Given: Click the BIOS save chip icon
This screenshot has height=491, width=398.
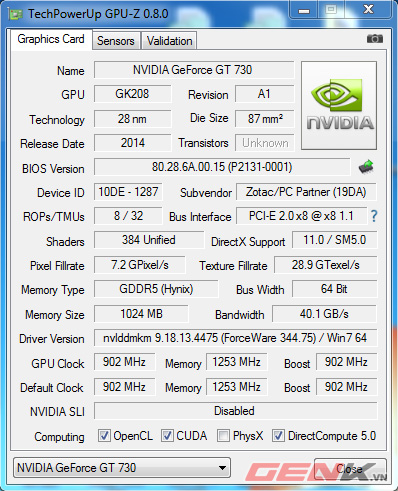Looking at the screenshot, I should pos(366,167).
